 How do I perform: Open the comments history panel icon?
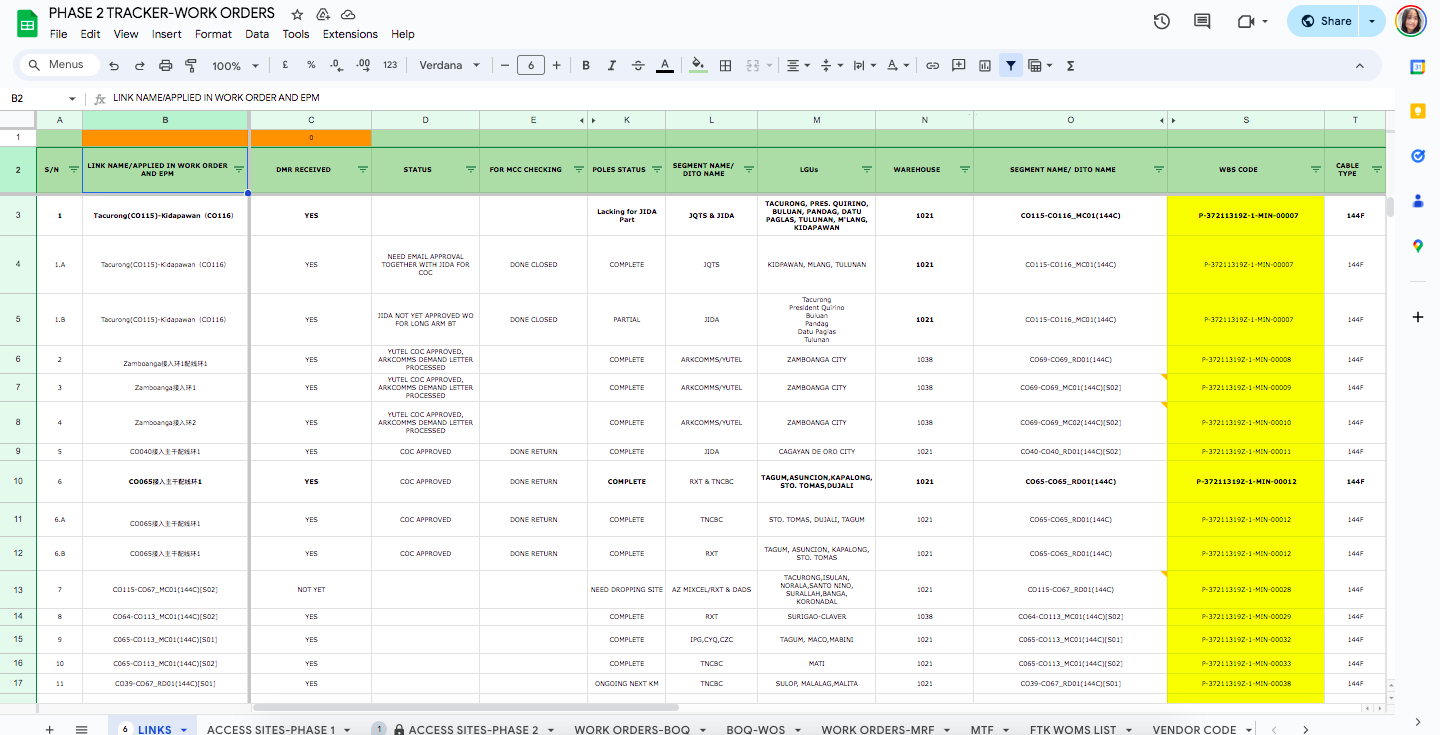click(x=1202, y=21)
